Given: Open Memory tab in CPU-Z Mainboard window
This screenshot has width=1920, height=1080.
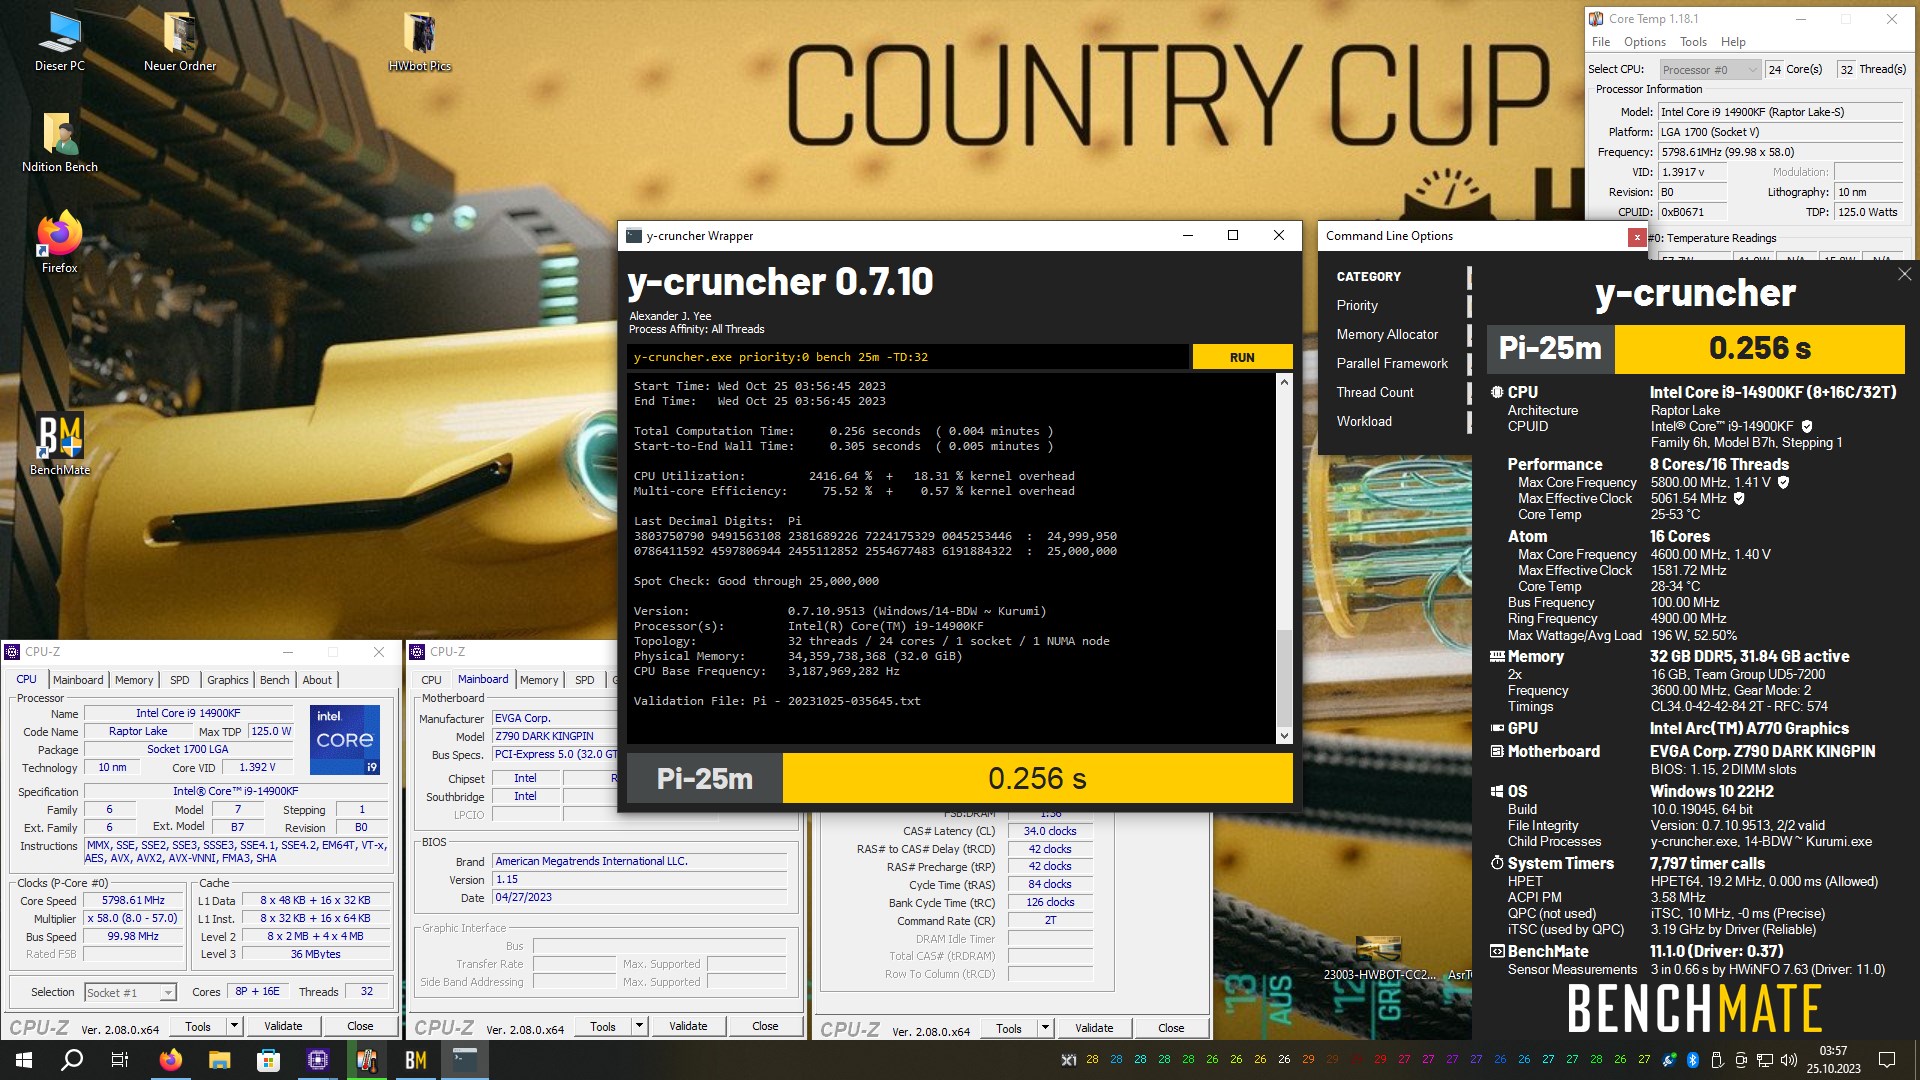Looking at the screenshot, I should (x=539, y=680).
